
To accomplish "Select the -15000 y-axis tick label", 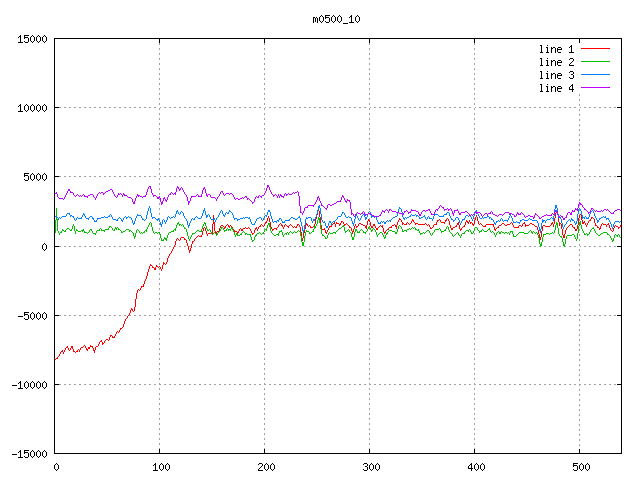I will (x=29, y=453).
